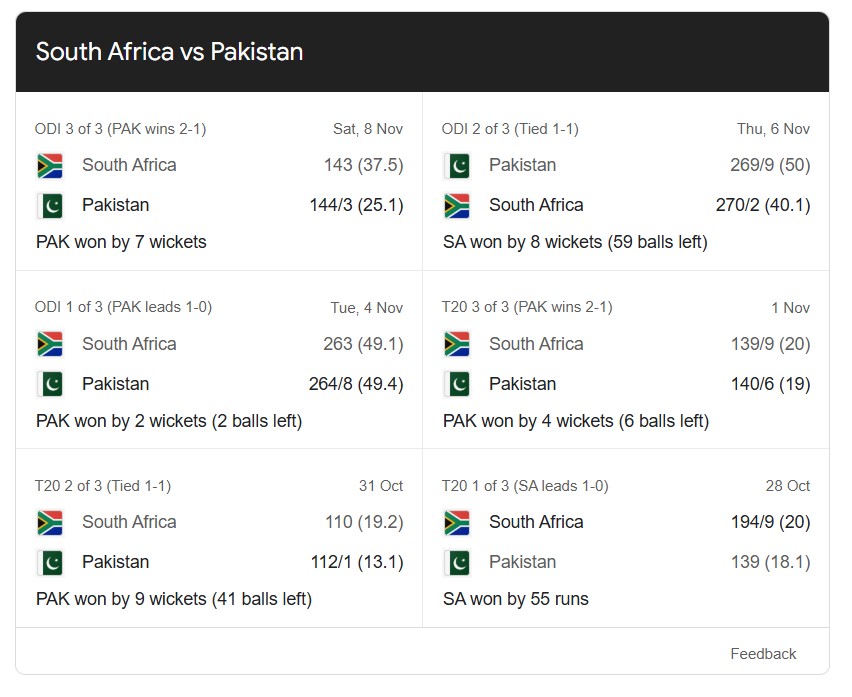Image resolution: width=852 pixels, height=697 pixels.
Task: Open the Feedback link
Action: pyautogui.click(x=763, y=653)
